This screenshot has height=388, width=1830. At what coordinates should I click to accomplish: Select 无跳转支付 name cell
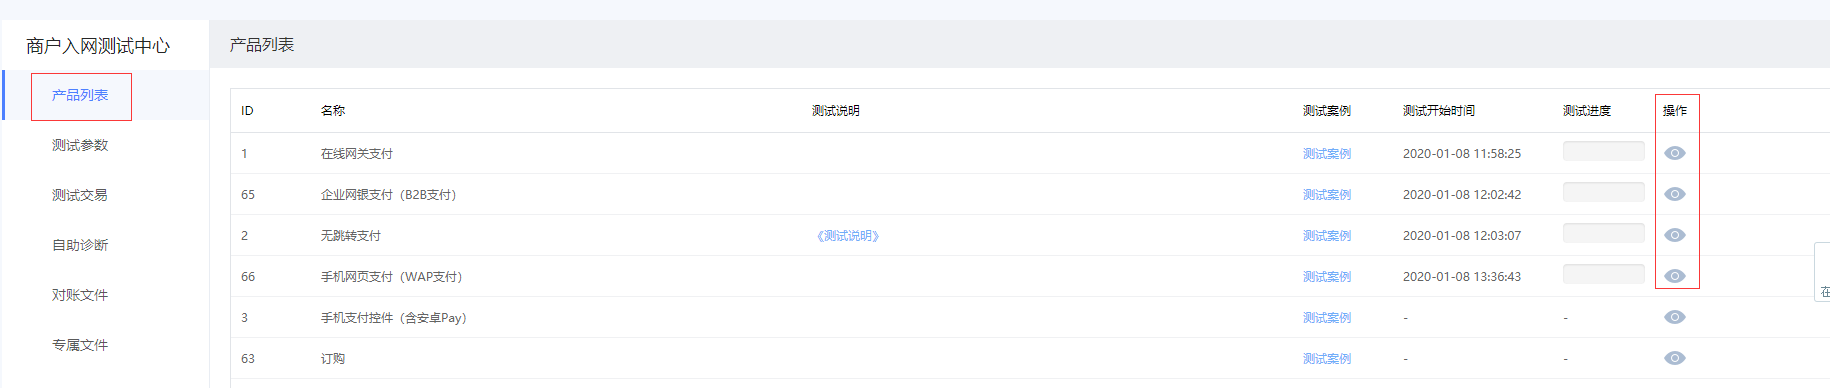(x=351, y=236)
